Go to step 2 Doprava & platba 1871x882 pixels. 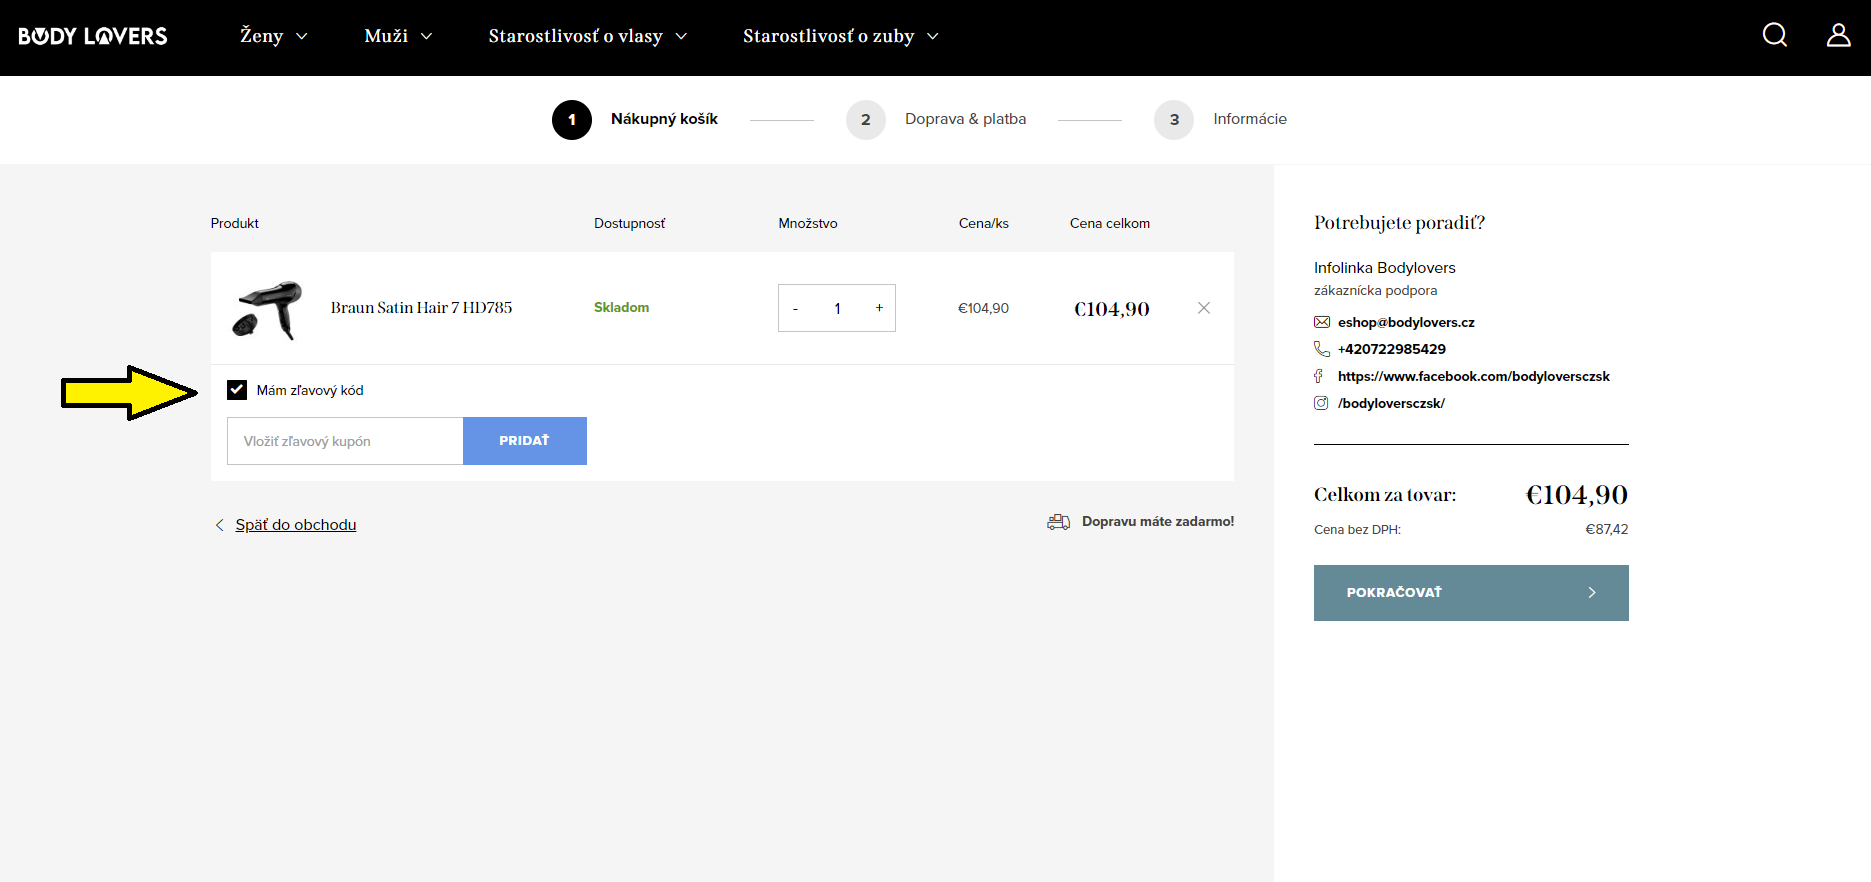(936, 119)
